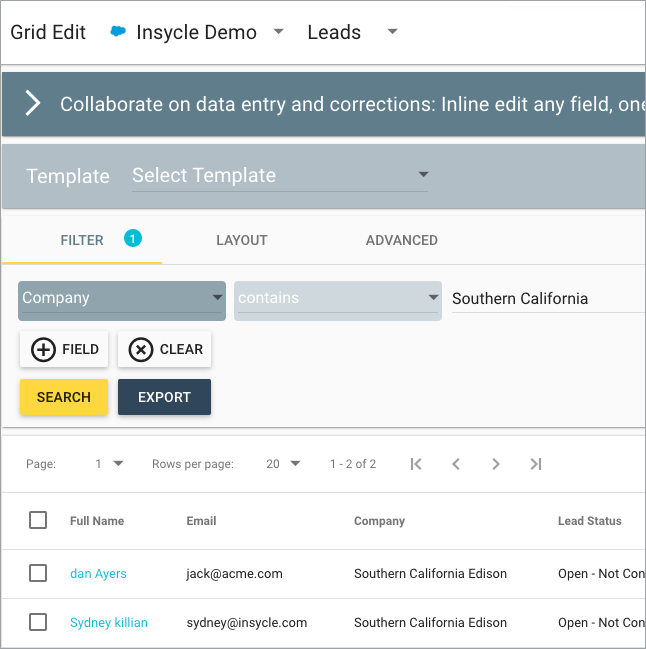Click the plus circle icon on FIELD button
The image size is (646, 649).
43,349
